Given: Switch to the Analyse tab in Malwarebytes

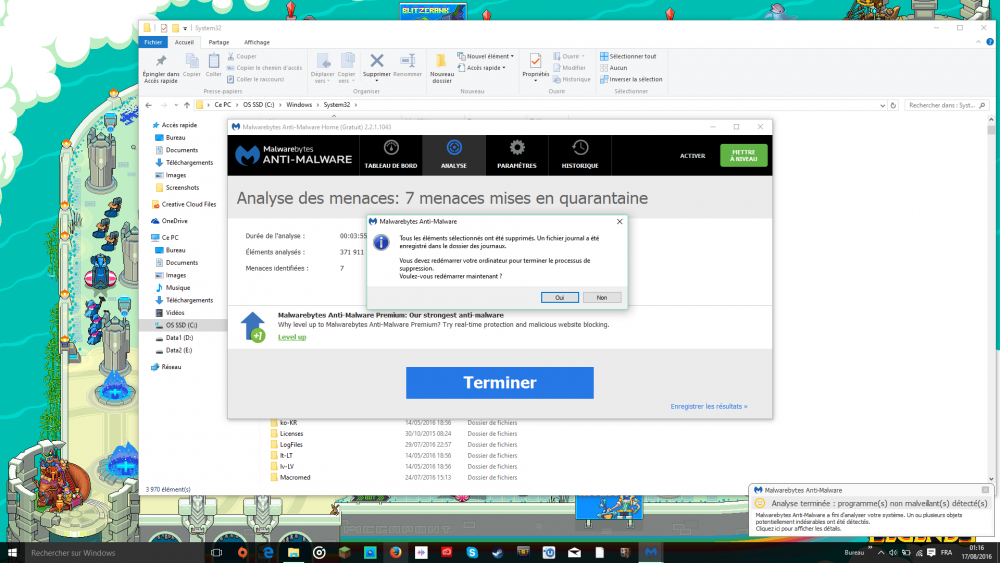Looking at the screenshot, I should (453, 155).
